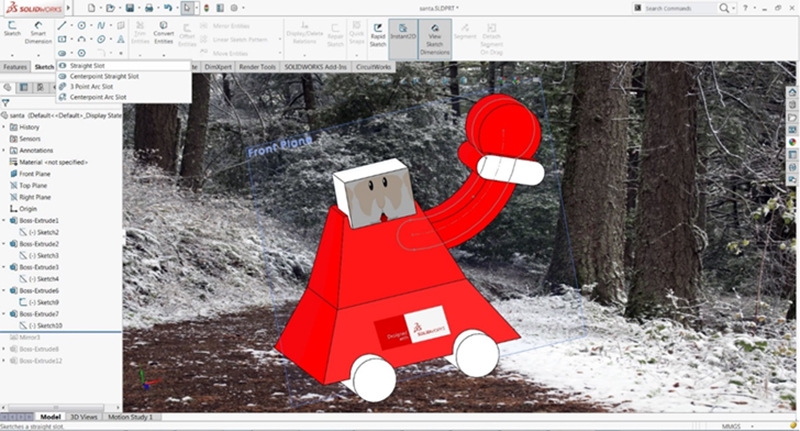The height and width of the screenshot is (431, 800).
Task: Select the Arc sketch tool
Action: pos(82,39)
